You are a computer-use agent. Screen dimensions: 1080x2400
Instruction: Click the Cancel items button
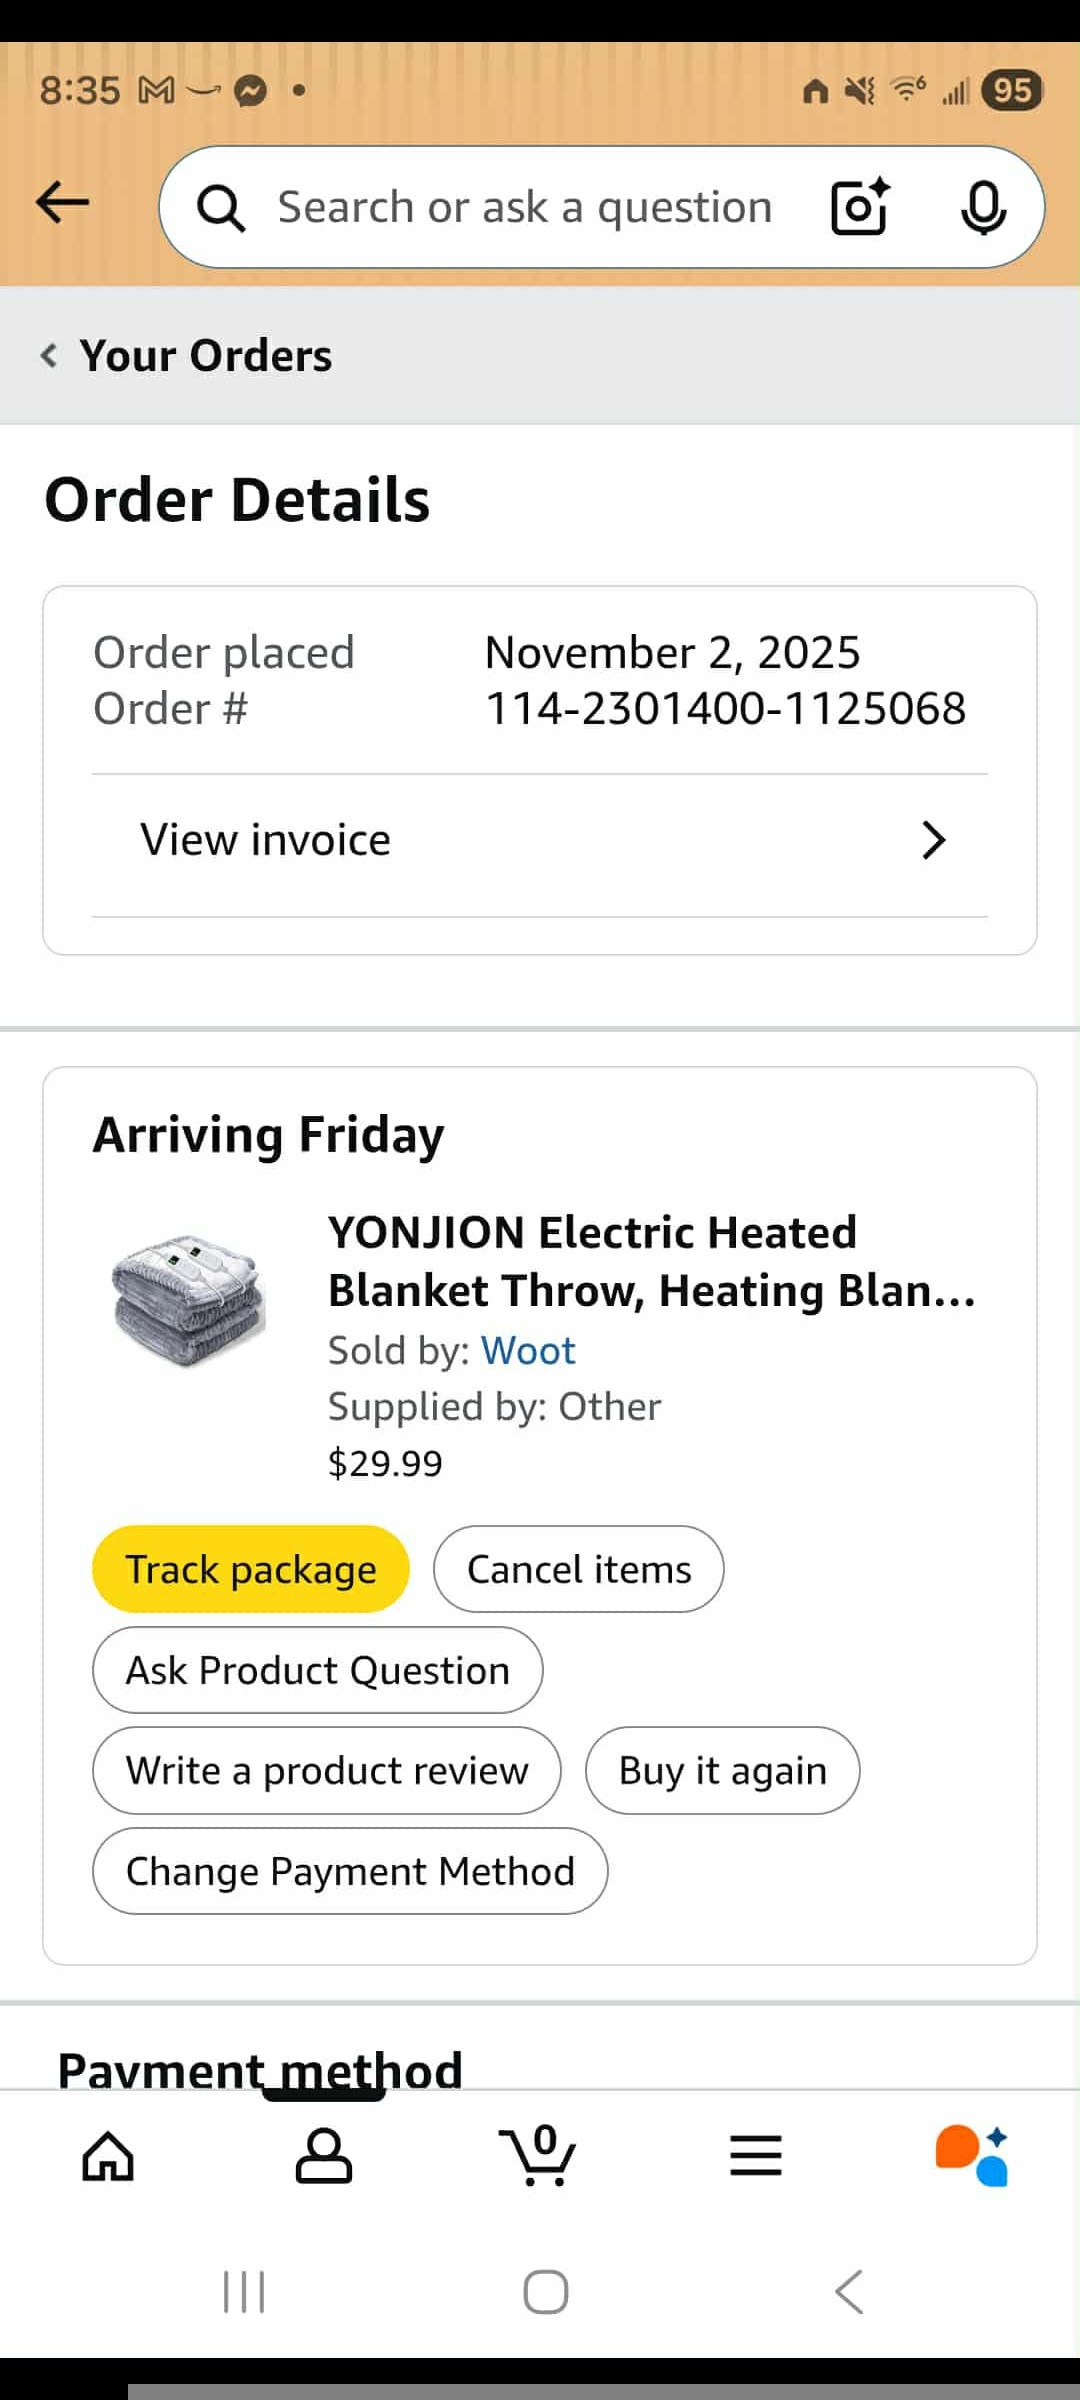coord(579,1569)
